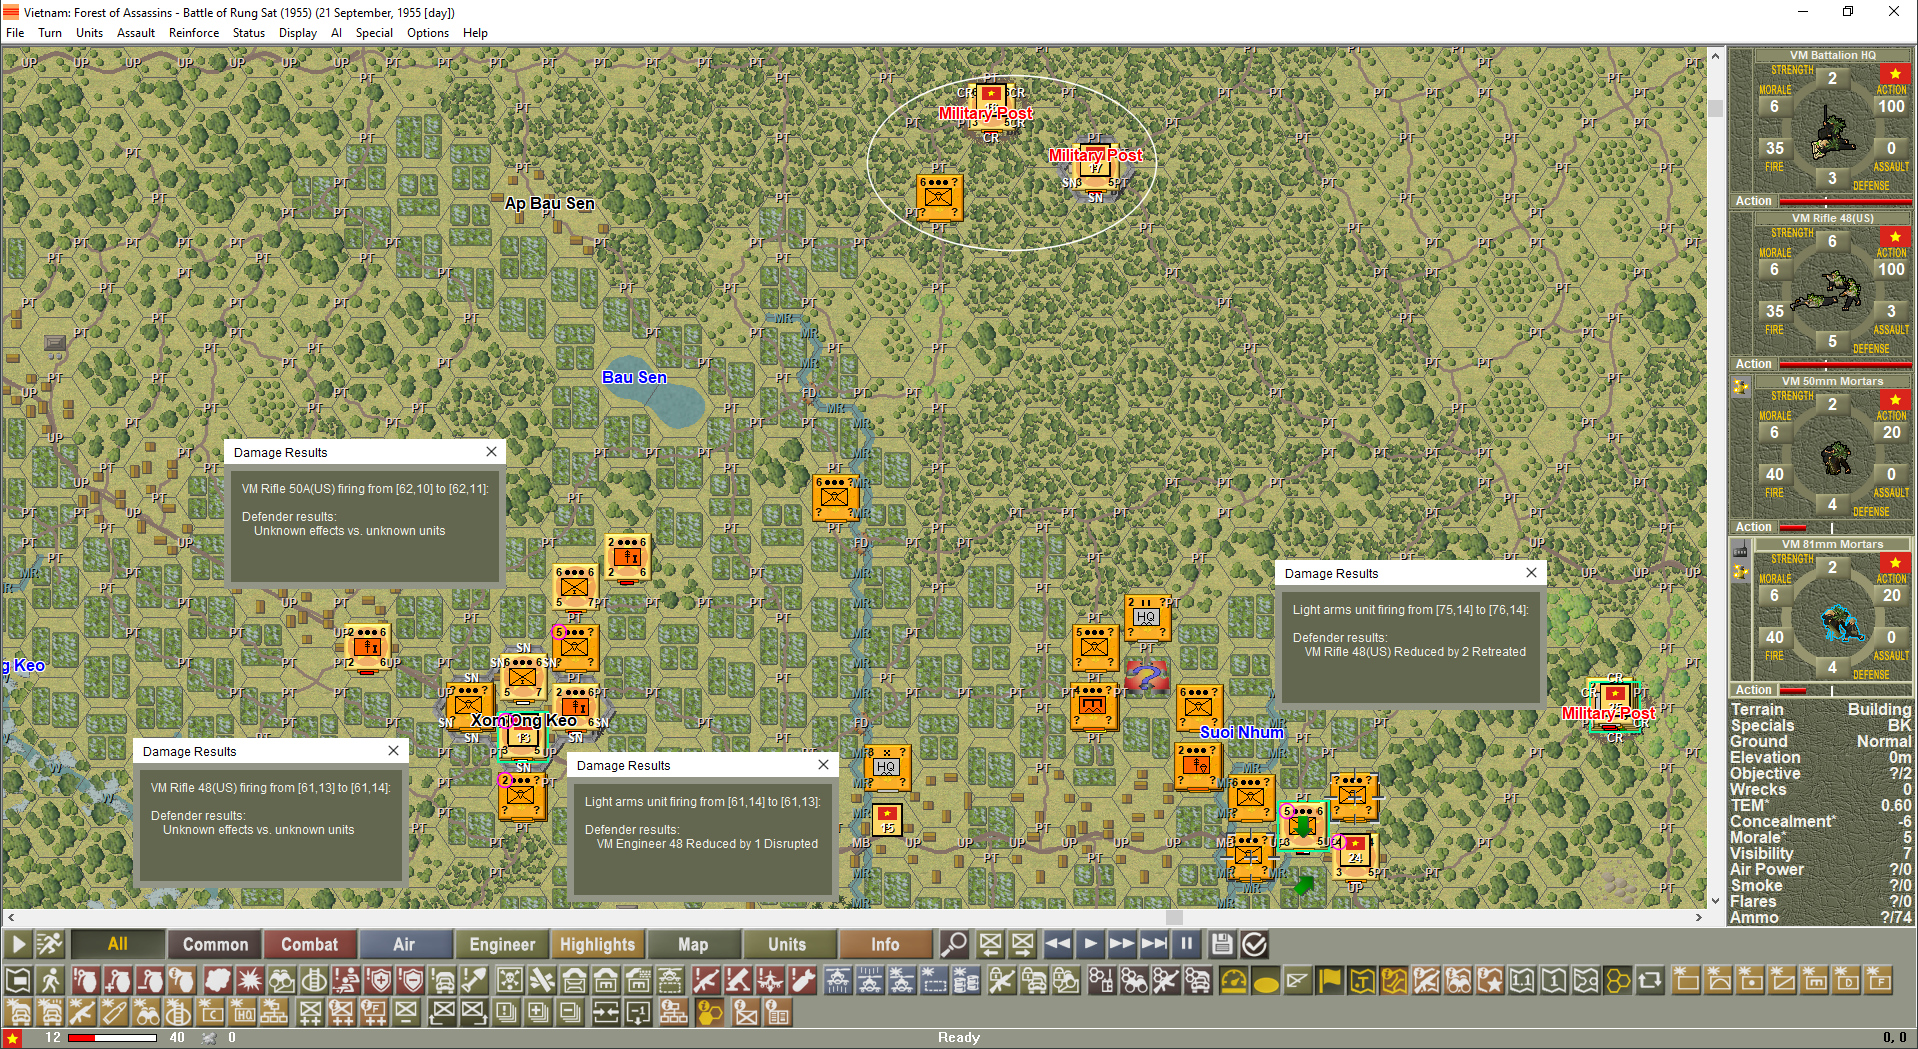
Task: Click the Suoi Nhum map label
Action: (x=1241, y=732)
